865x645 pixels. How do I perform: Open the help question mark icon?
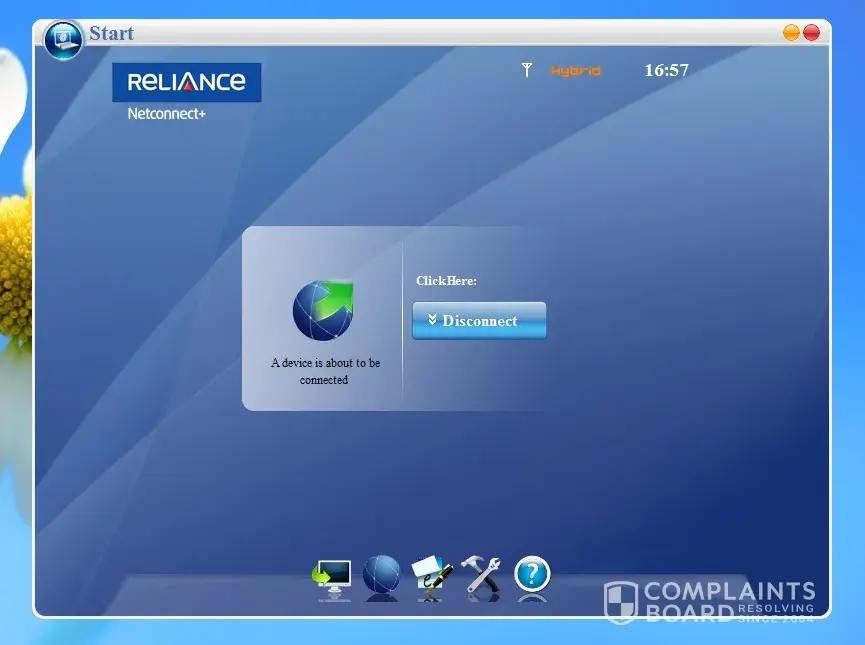[x=532, y=575]
